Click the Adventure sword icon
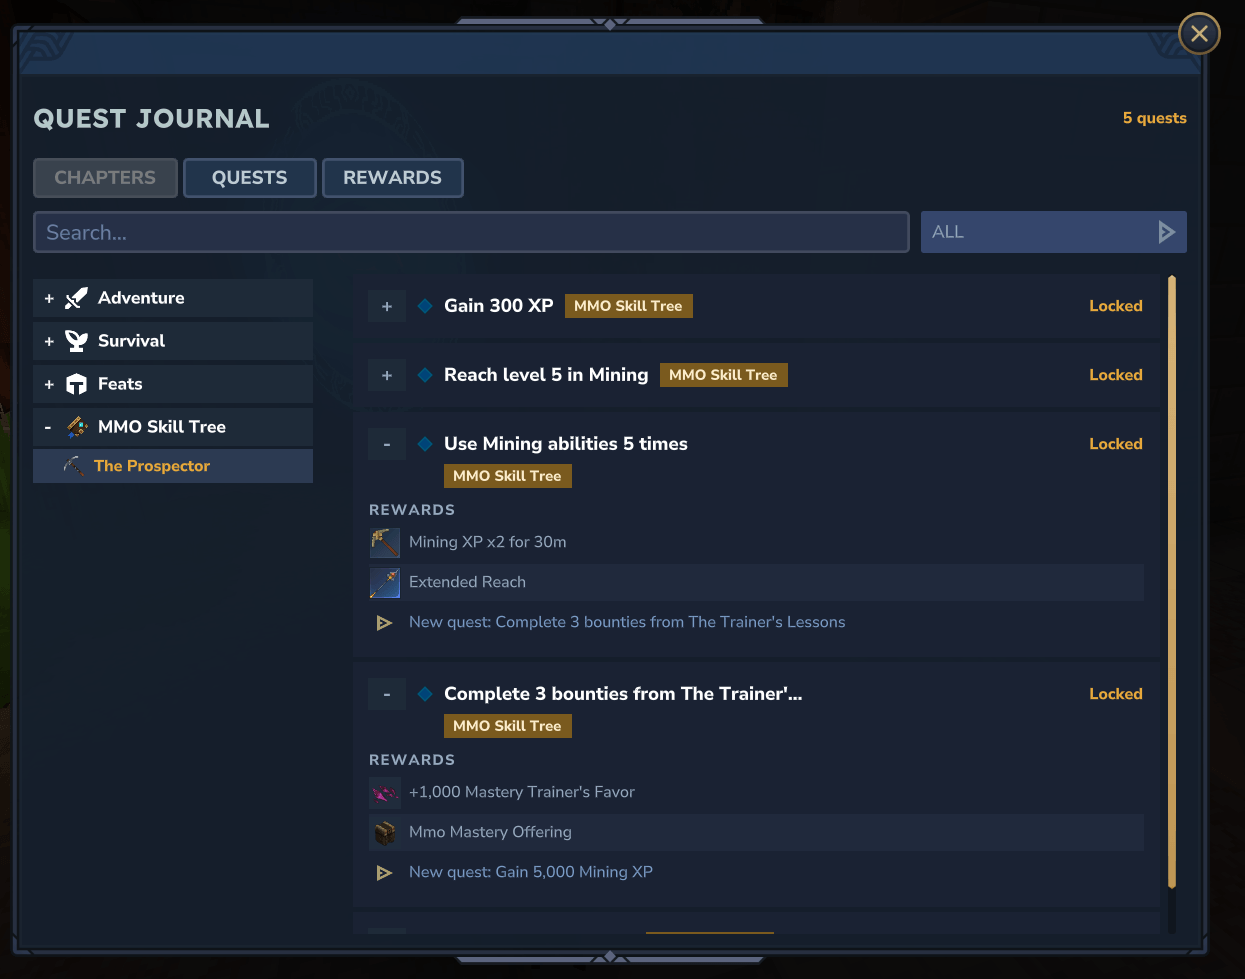 point(76,298)
